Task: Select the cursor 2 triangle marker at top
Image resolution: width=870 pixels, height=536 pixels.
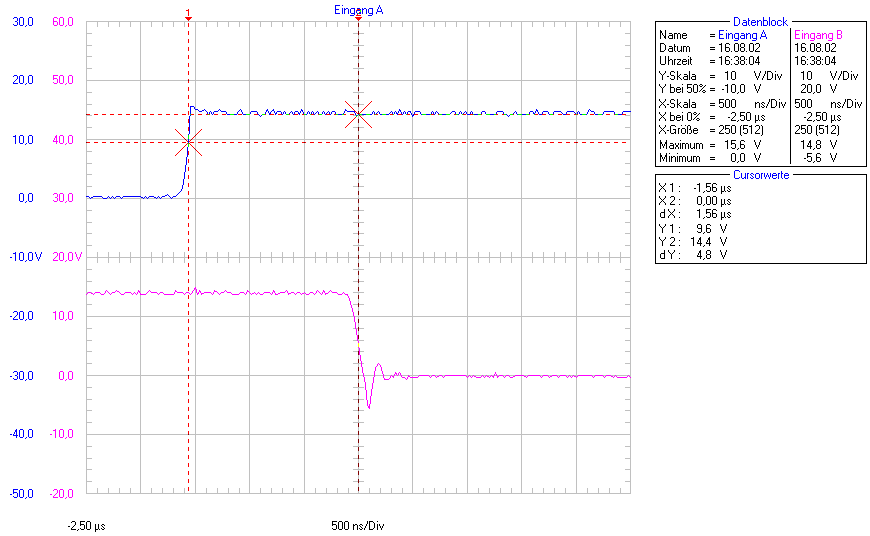Action: coord(358,19)
